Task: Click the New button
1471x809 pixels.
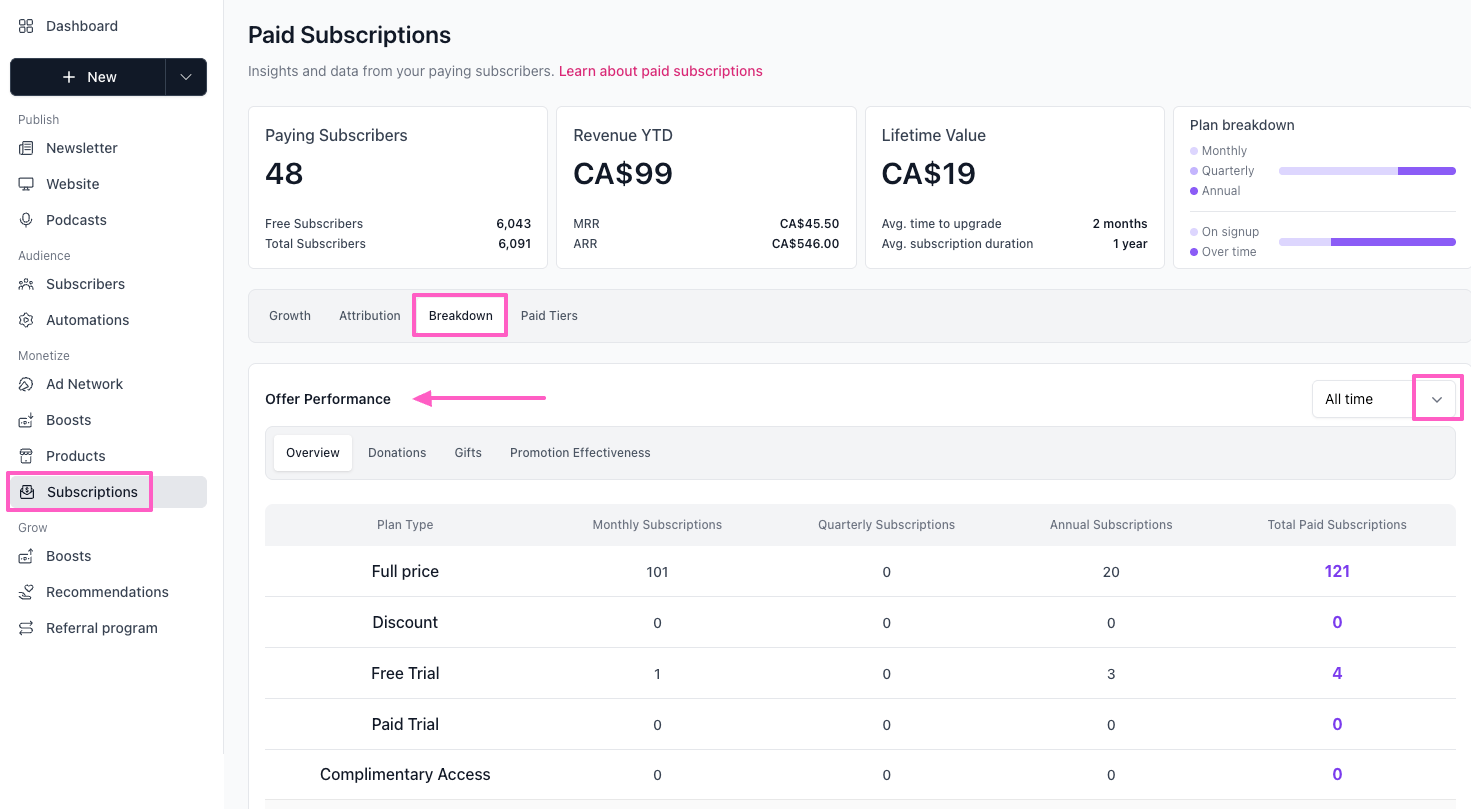Action: tap(88, 77)
